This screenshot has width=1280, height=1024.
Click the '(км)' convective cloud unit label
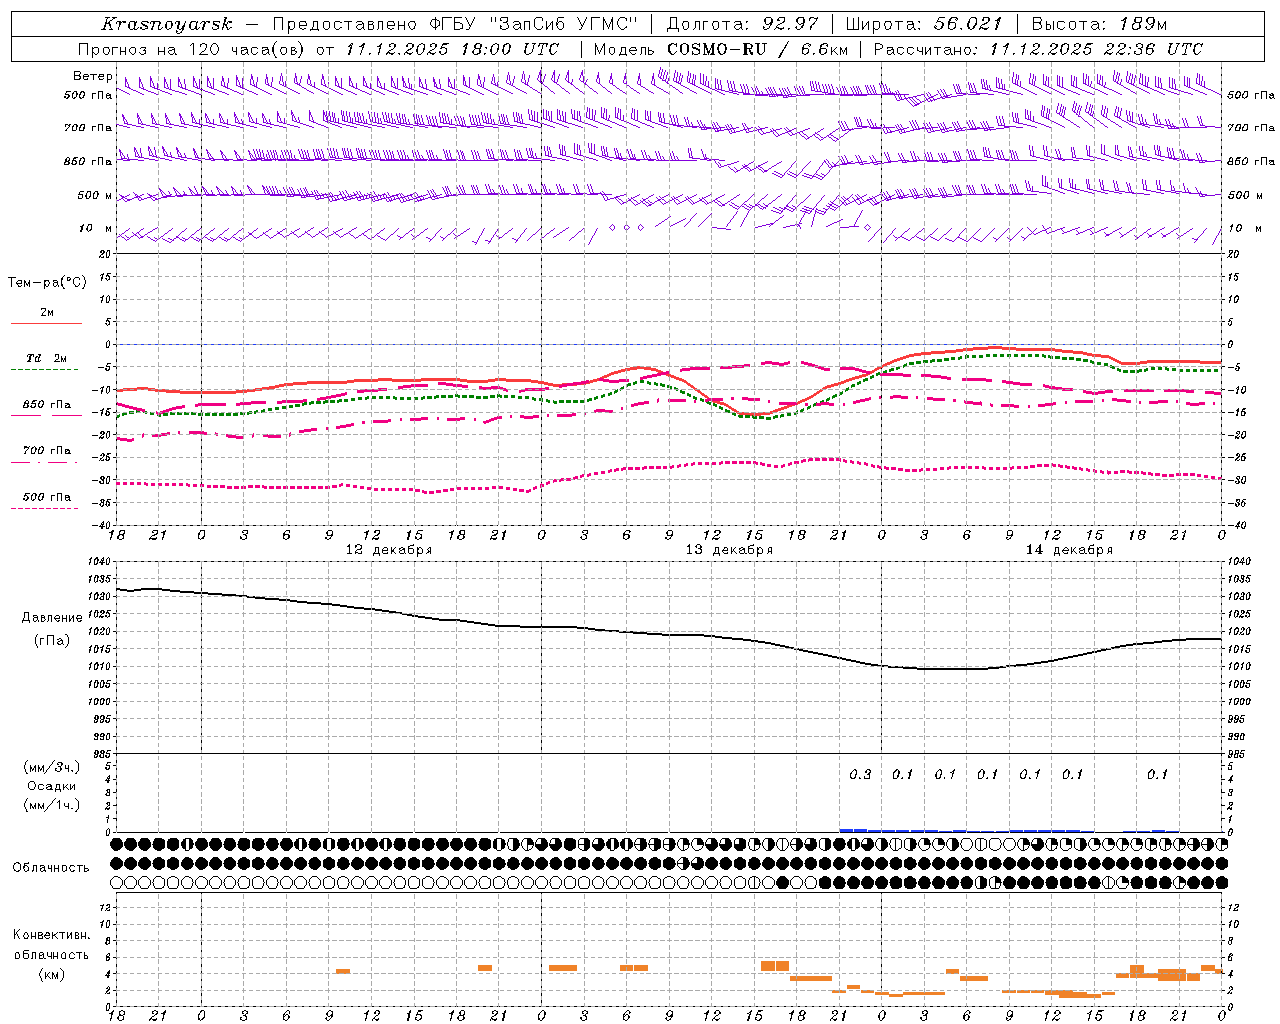[51, 974]
